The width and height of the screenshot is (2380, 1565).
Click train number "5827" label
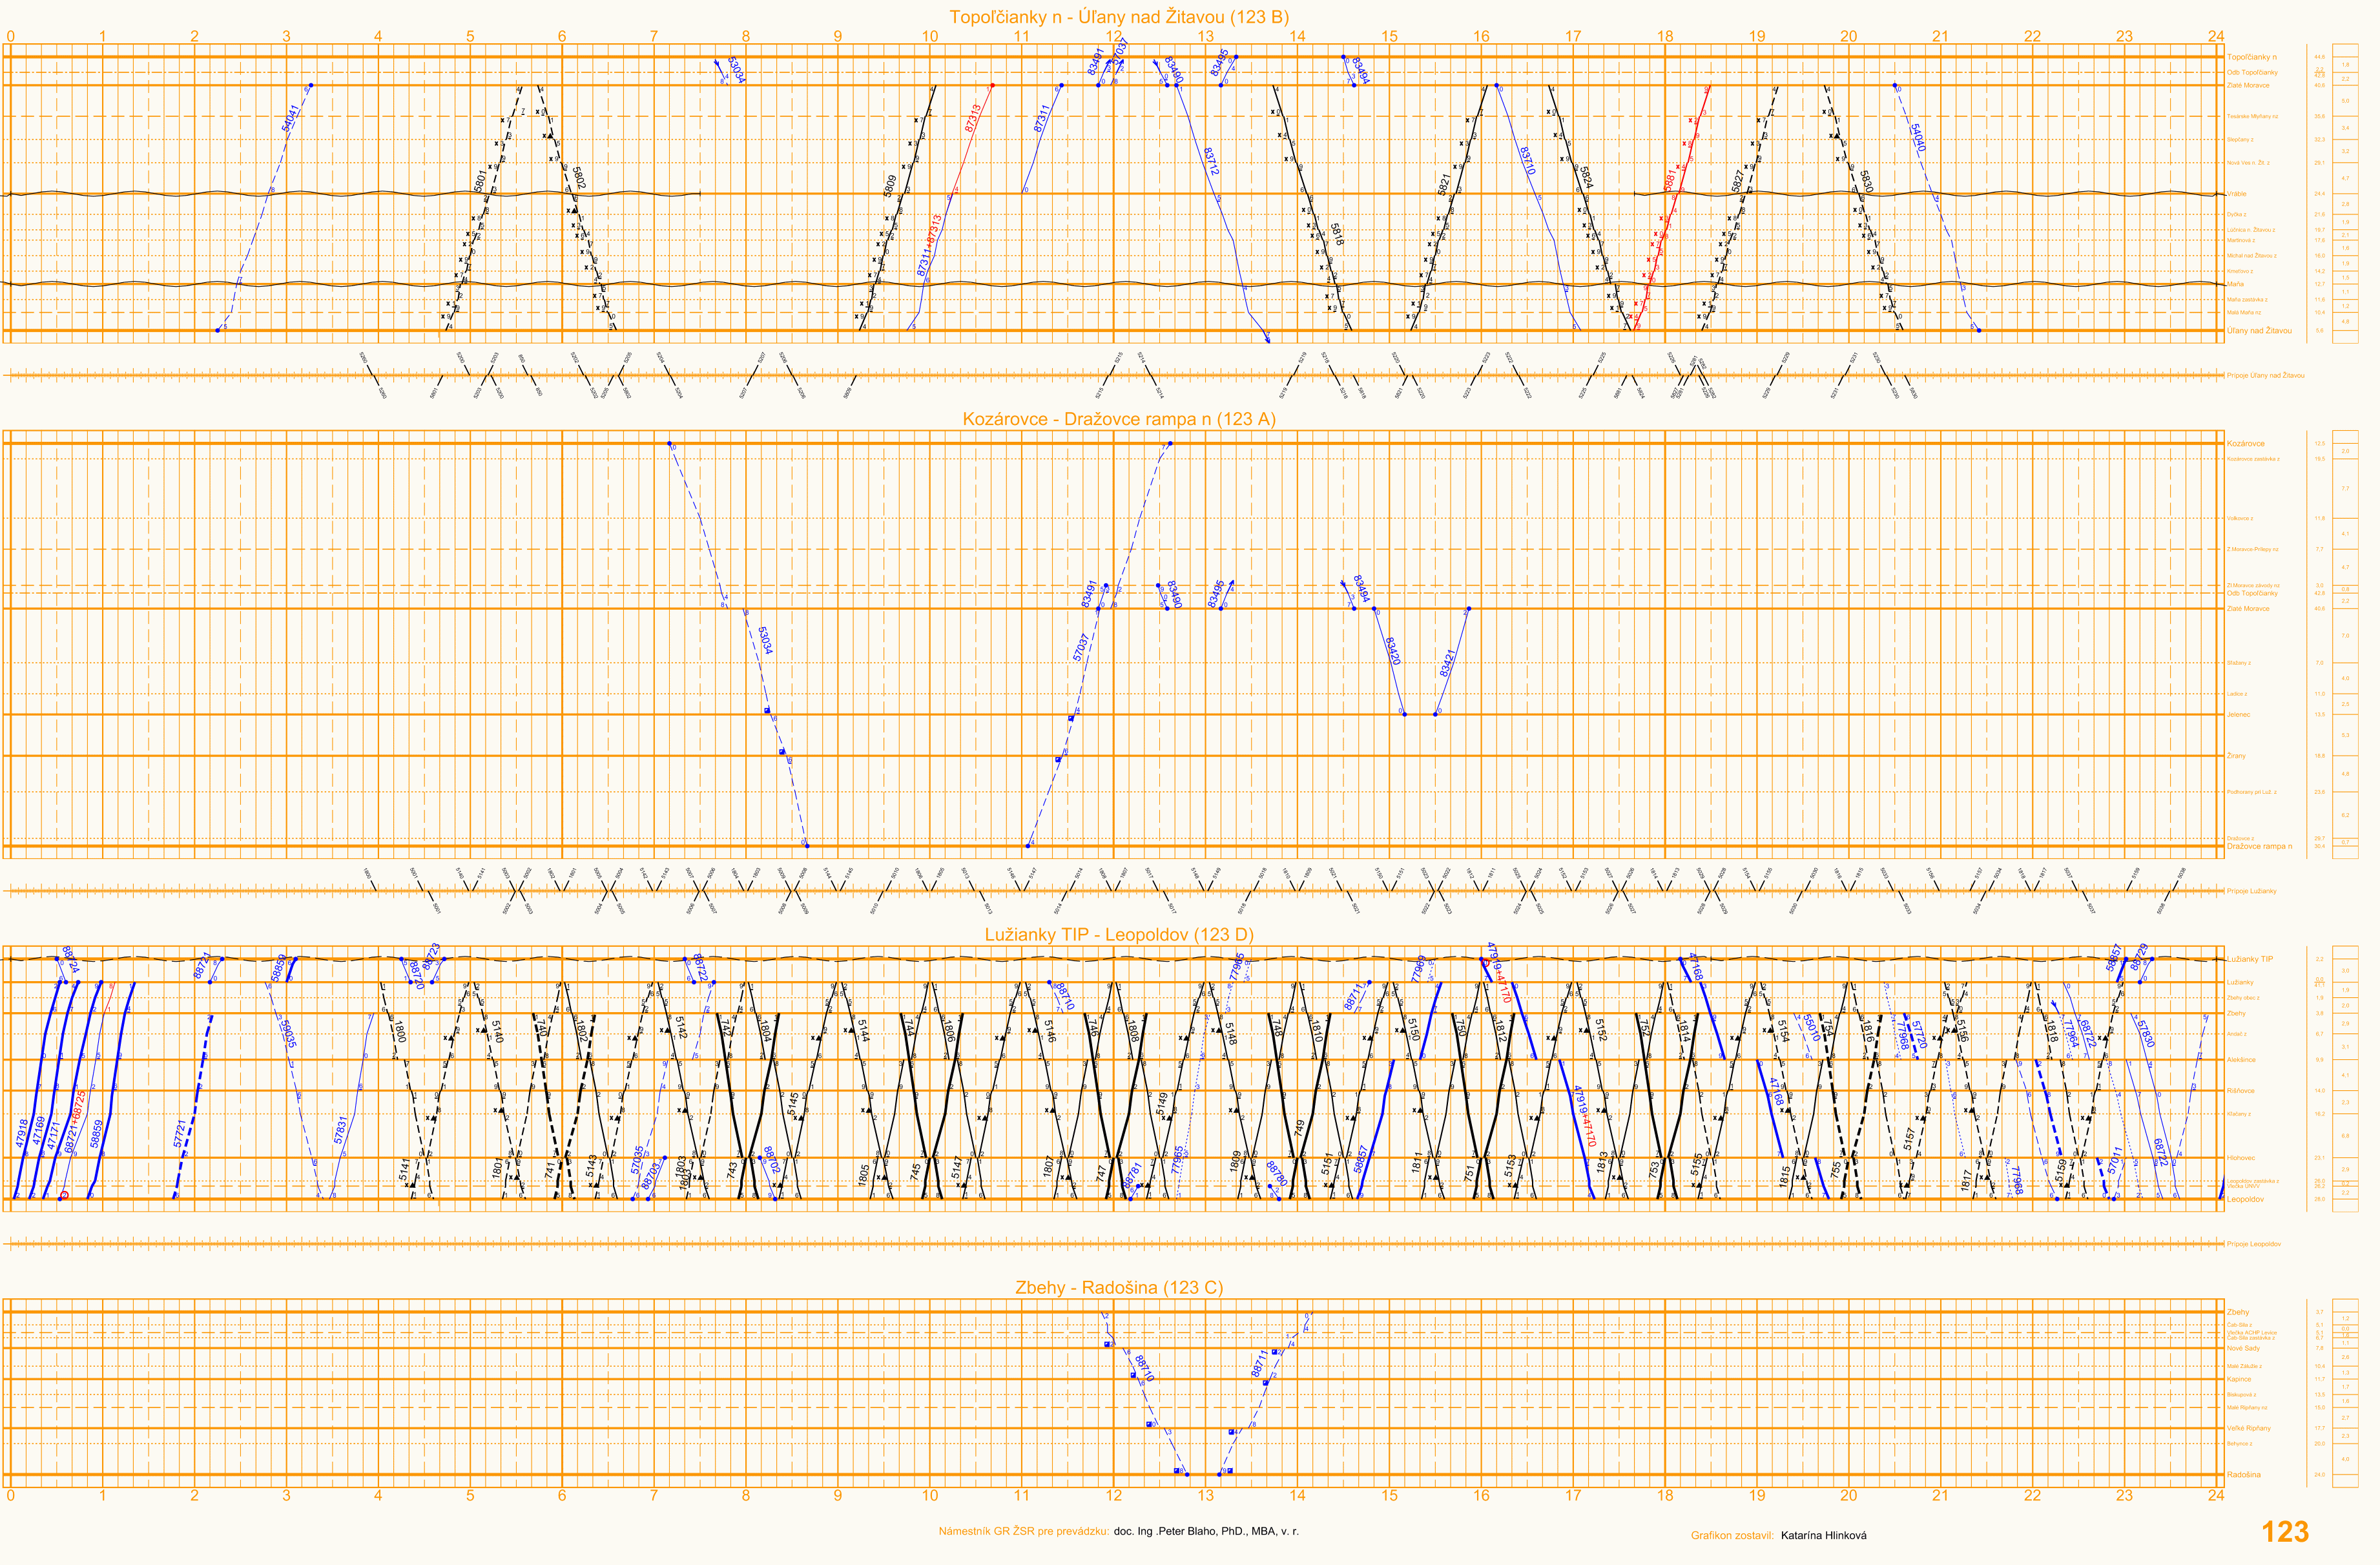point(1738,182)
